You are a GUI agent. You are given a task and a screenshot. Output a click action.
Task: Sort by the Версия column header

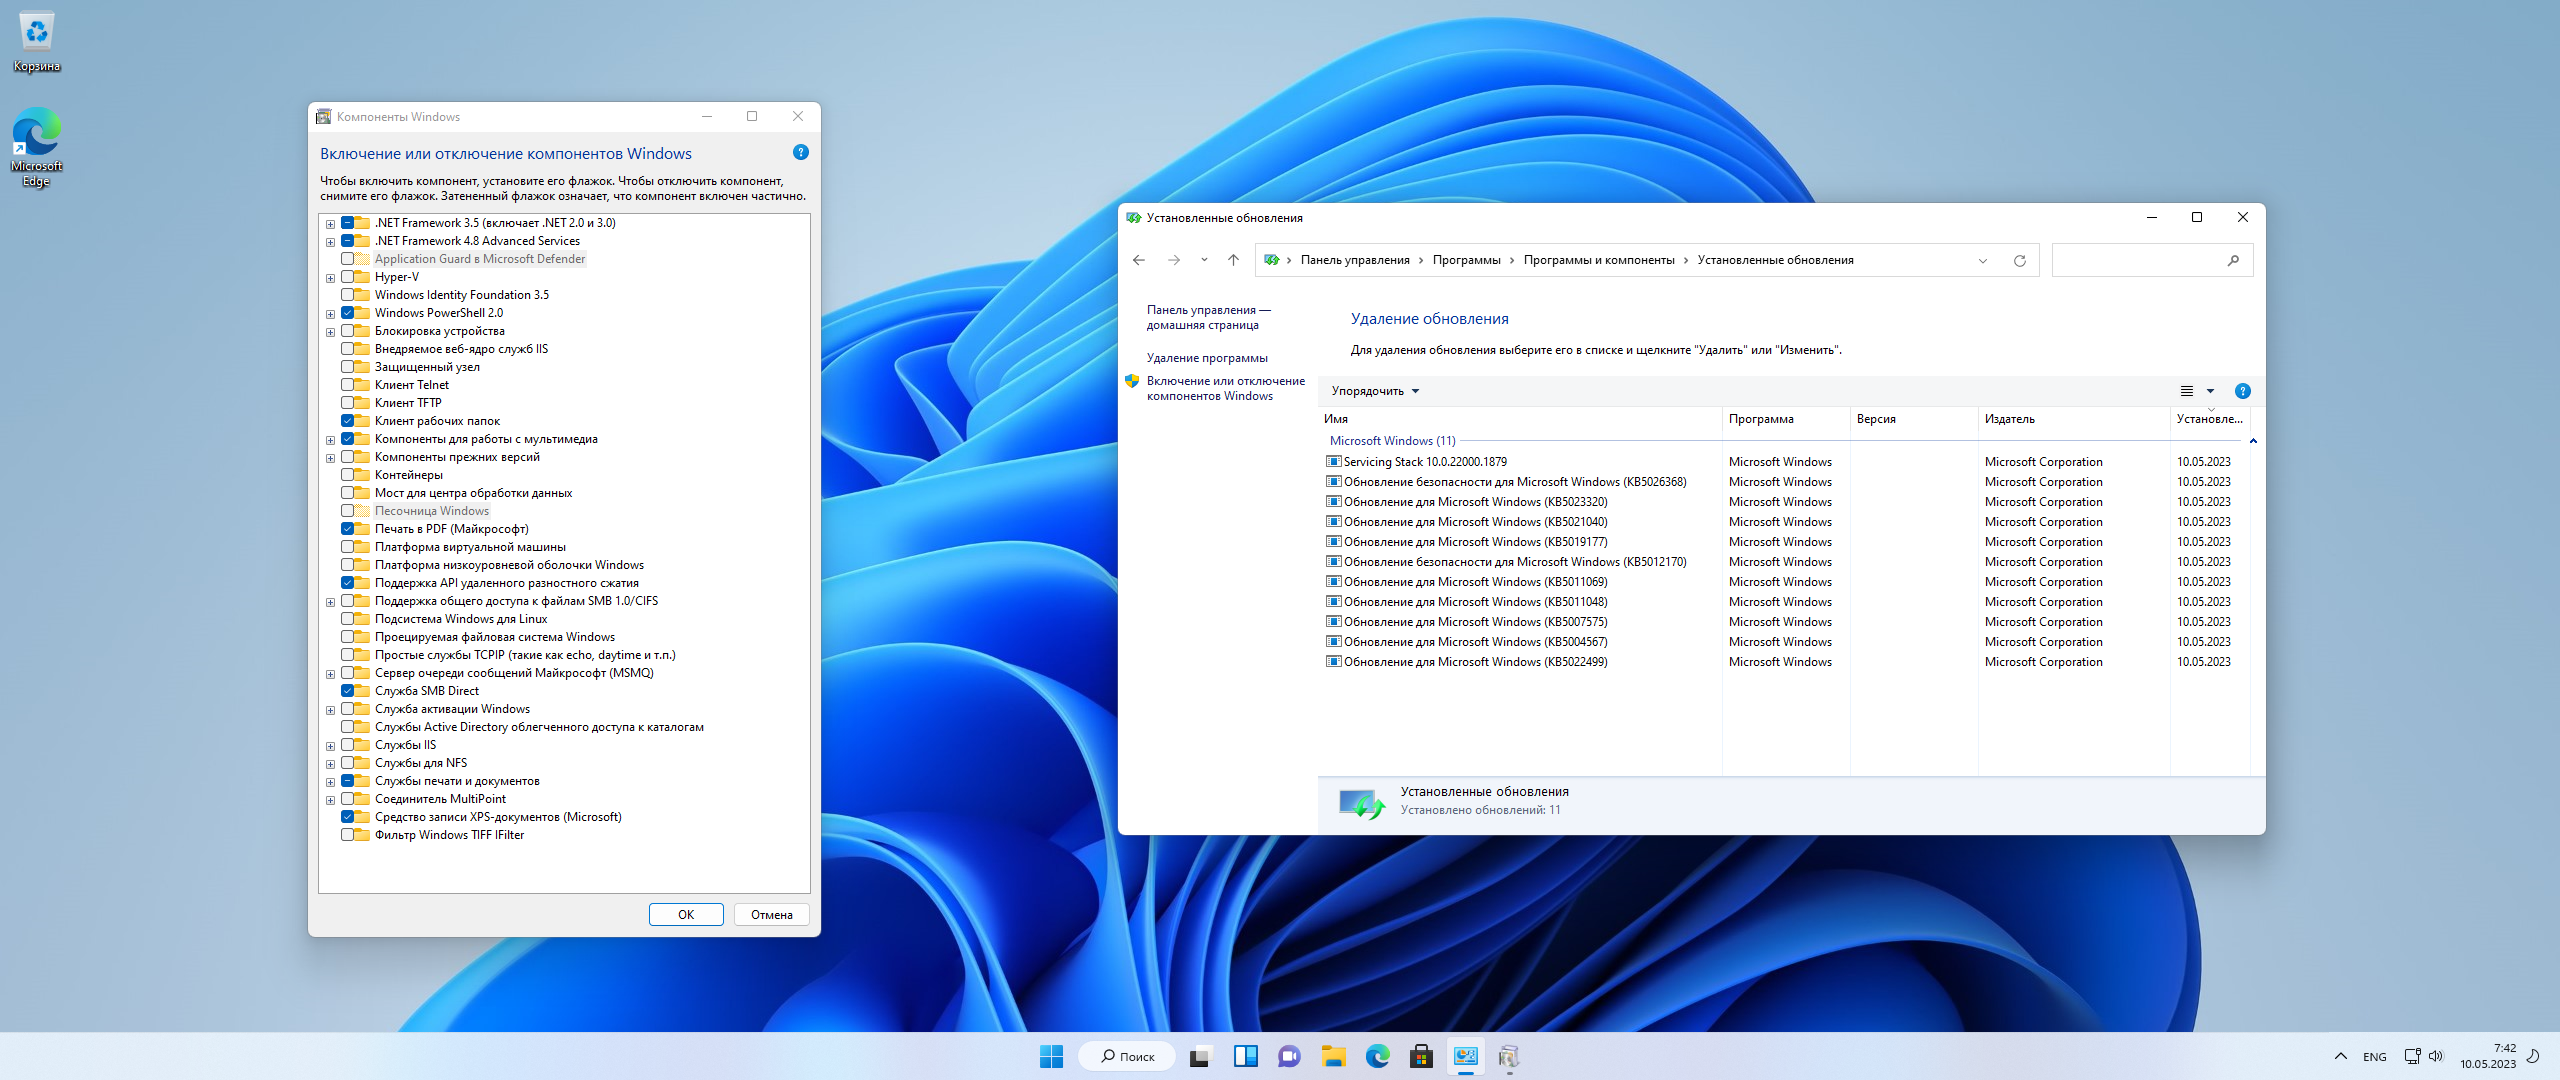1914,419
